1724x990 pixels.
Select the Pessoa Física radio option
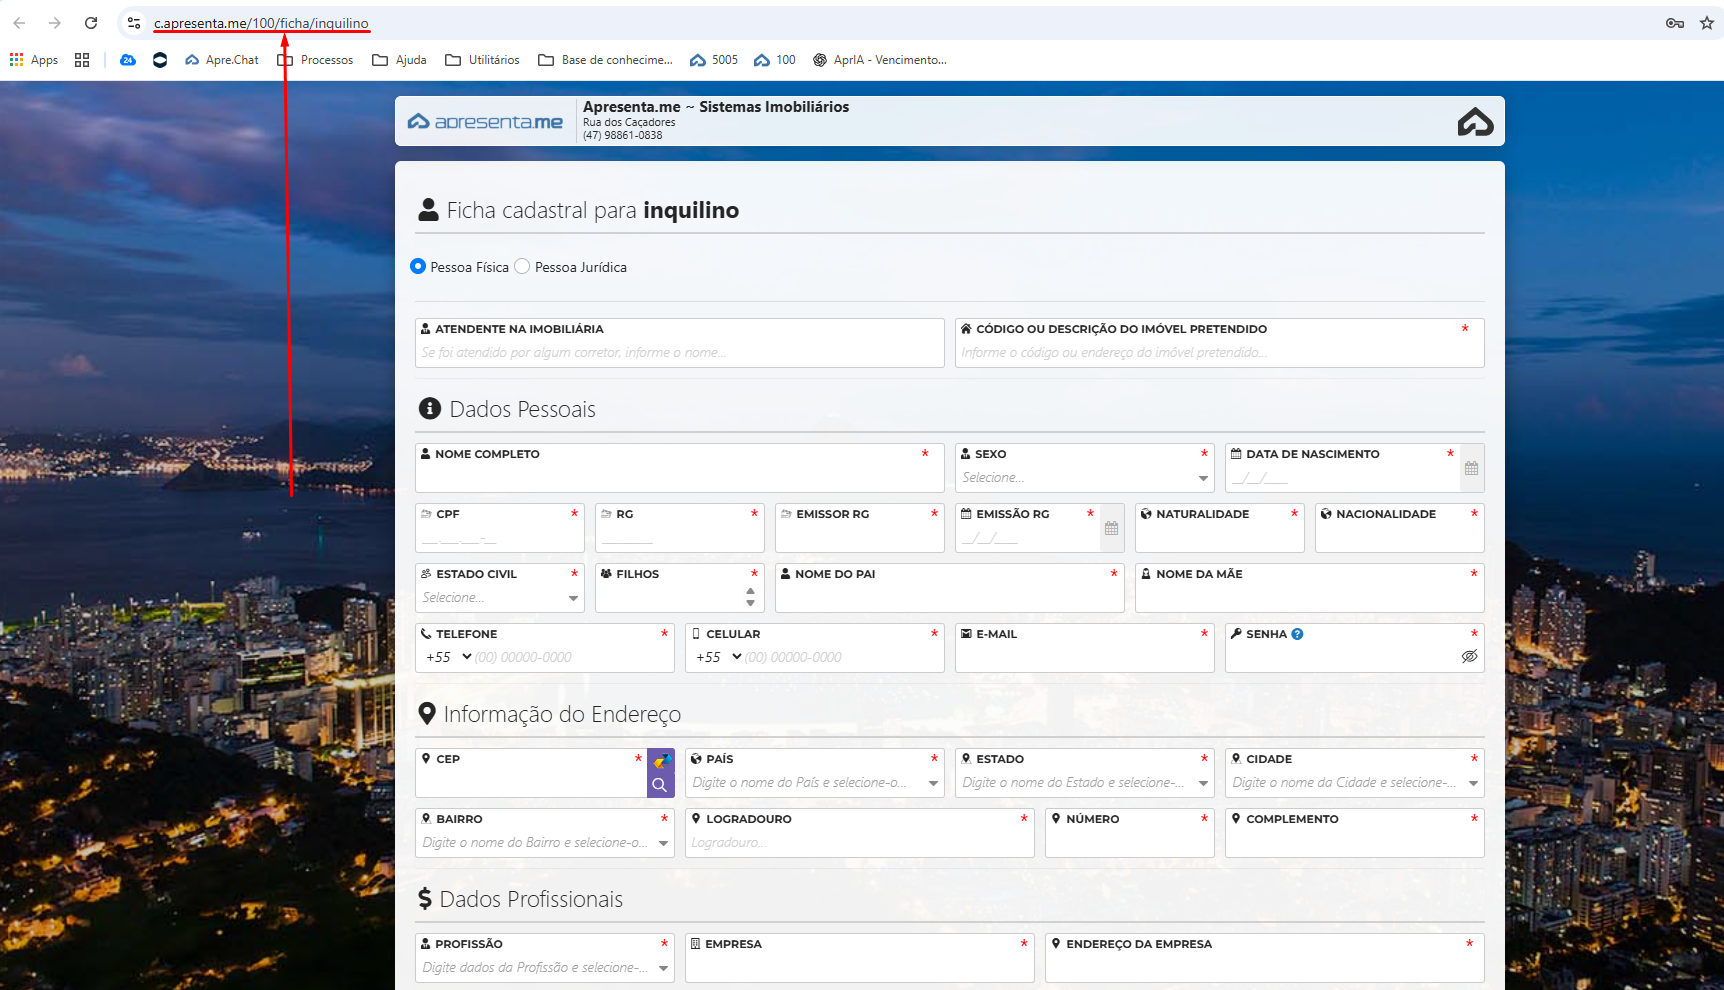418,267
